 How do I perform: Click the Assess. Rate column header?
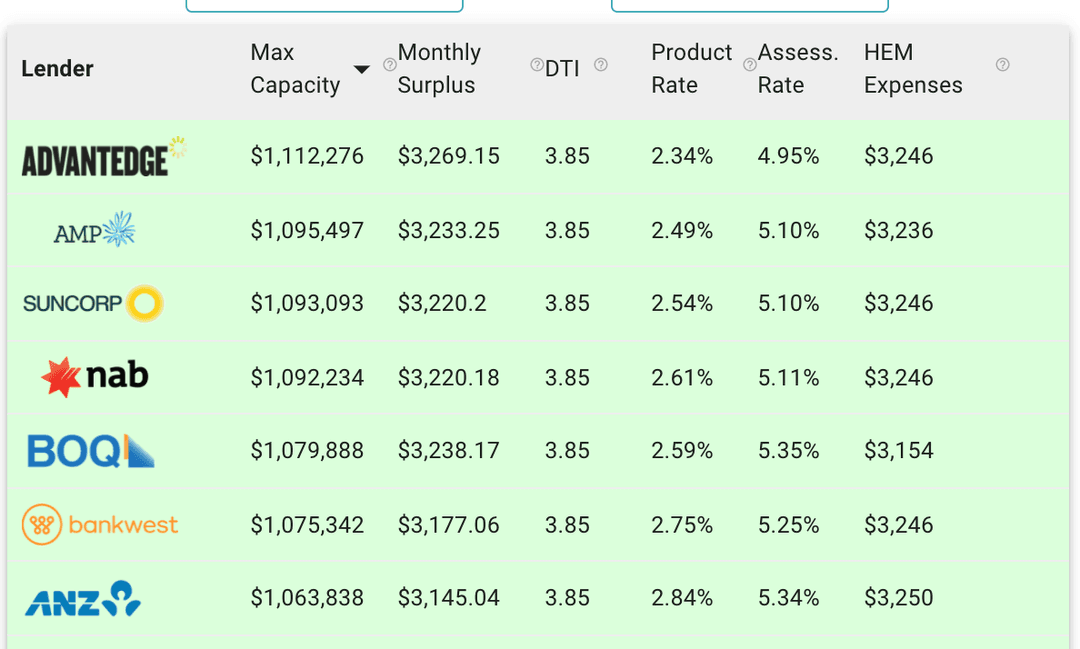click(x=798, y=68)
